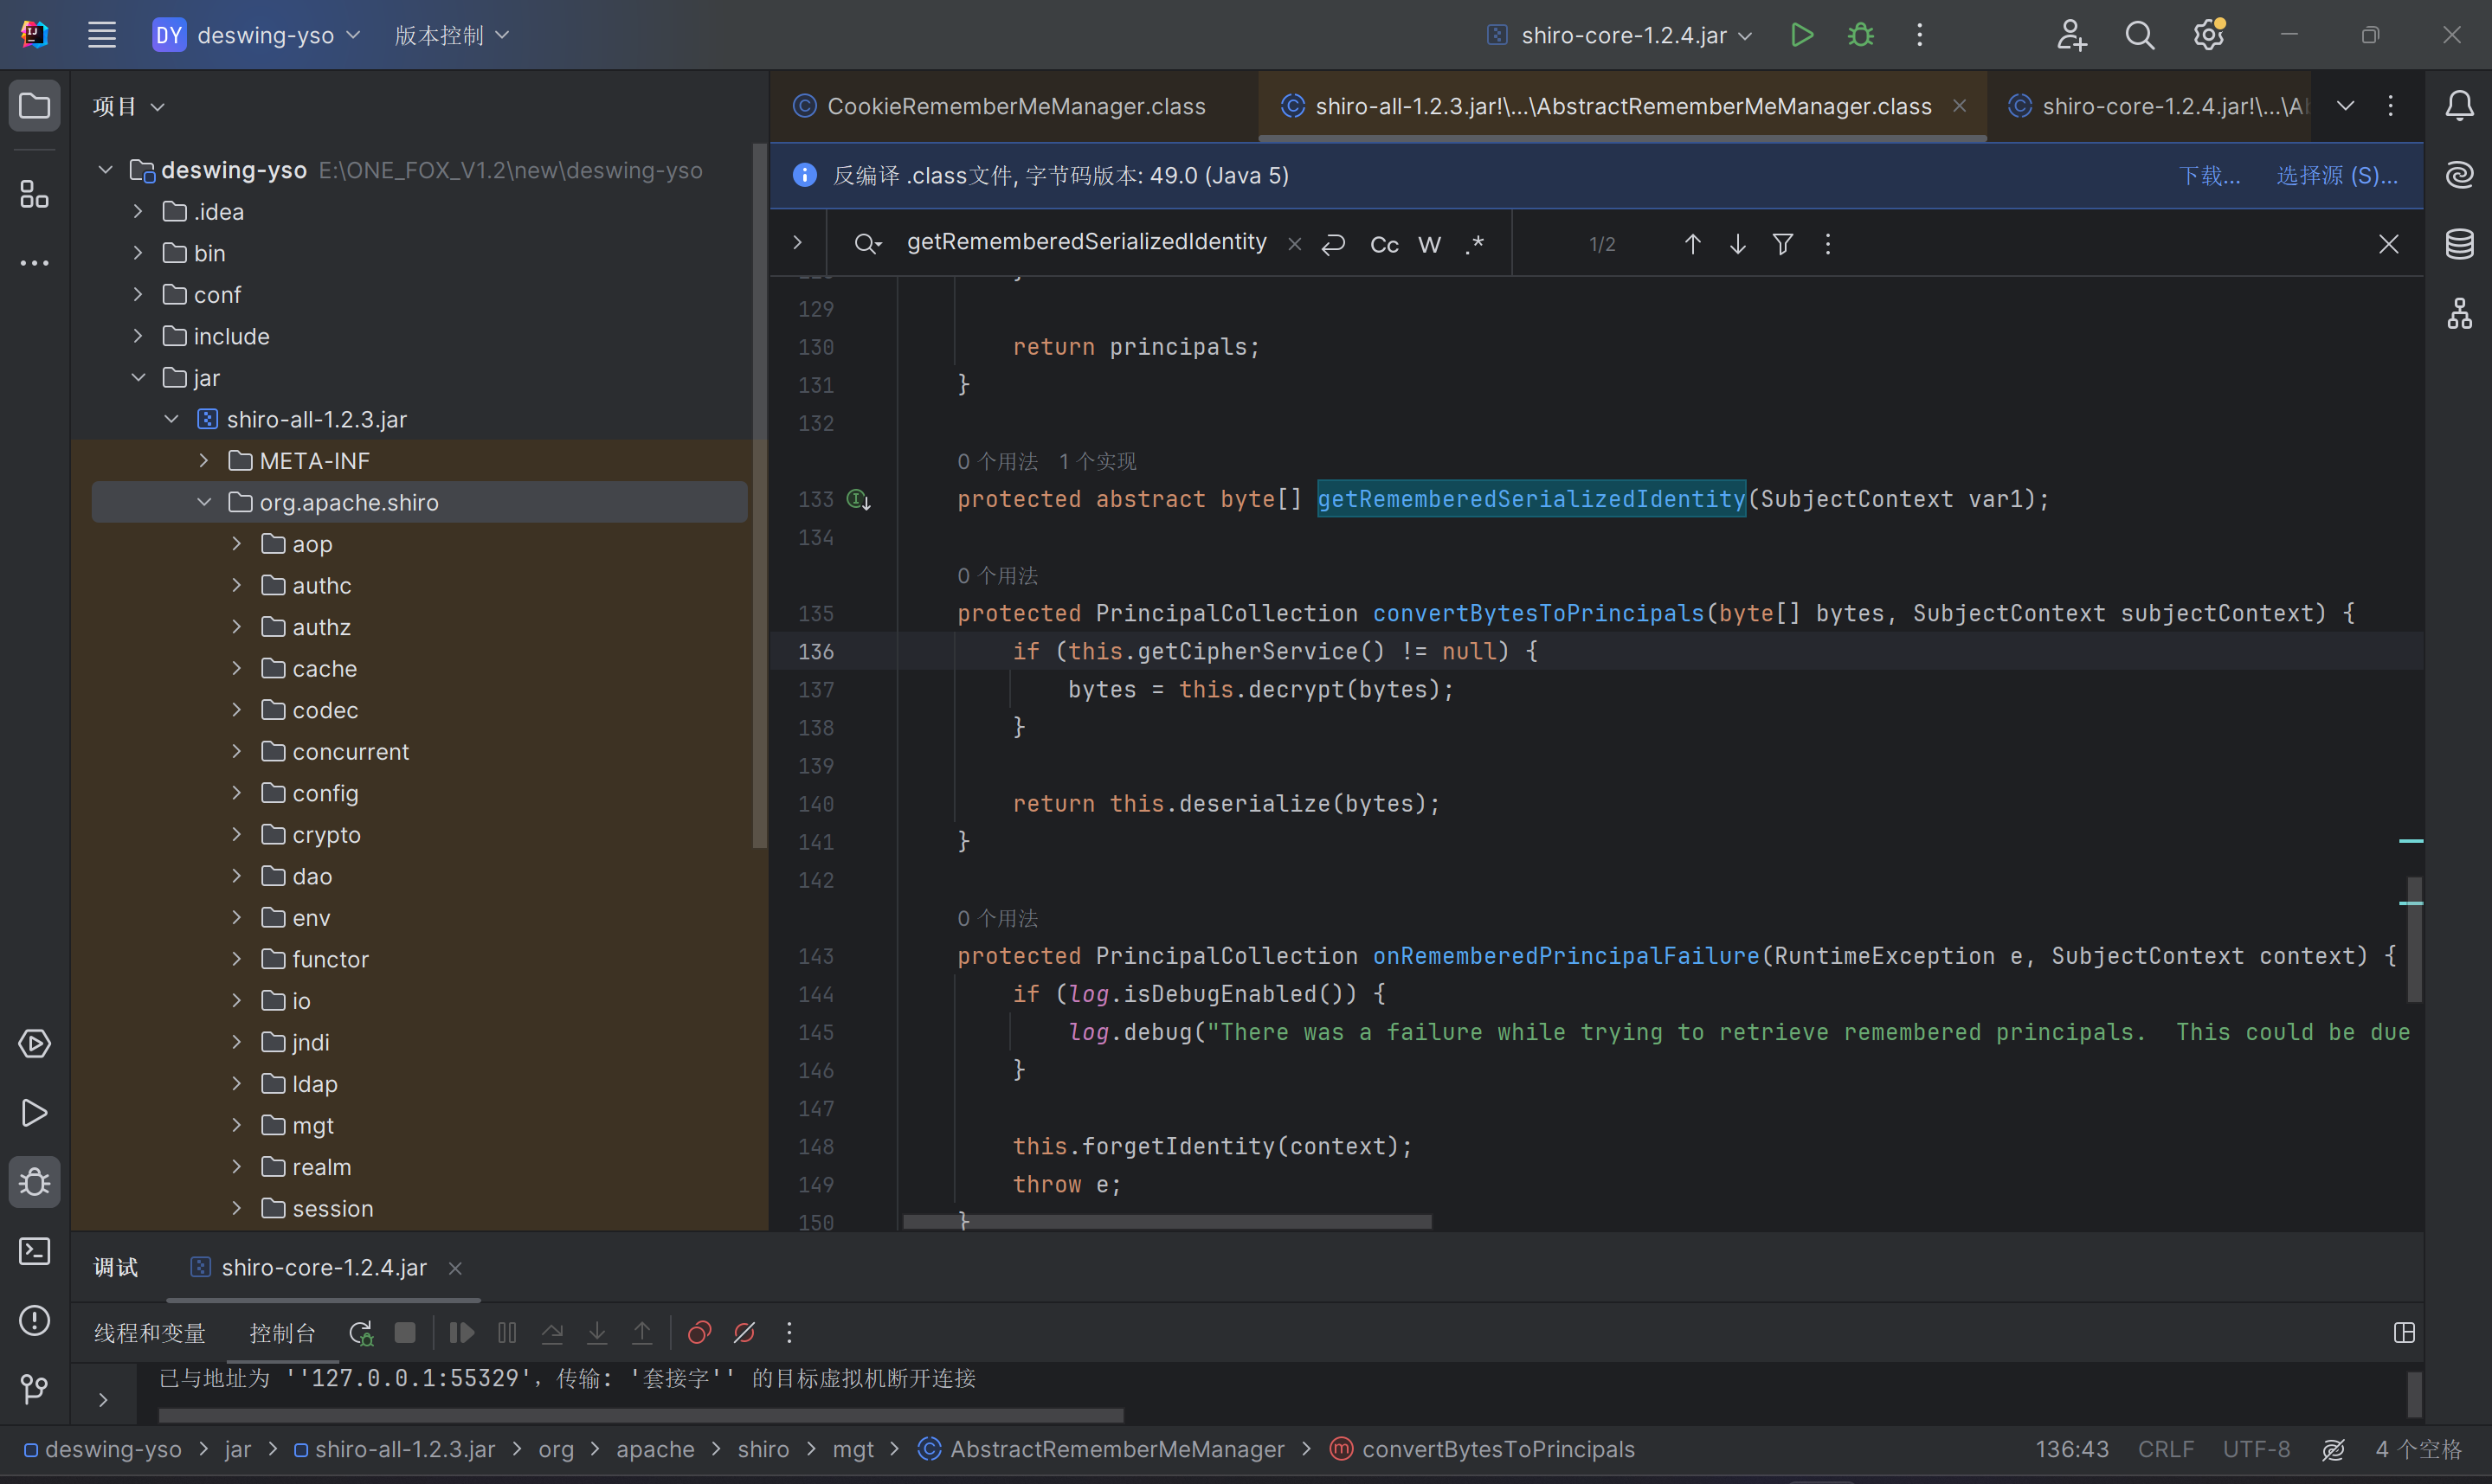This screenshot has width=2492, height=1484.
Task: Open Search Everywhere magnifier in title bar
Action: [2139, 35]
